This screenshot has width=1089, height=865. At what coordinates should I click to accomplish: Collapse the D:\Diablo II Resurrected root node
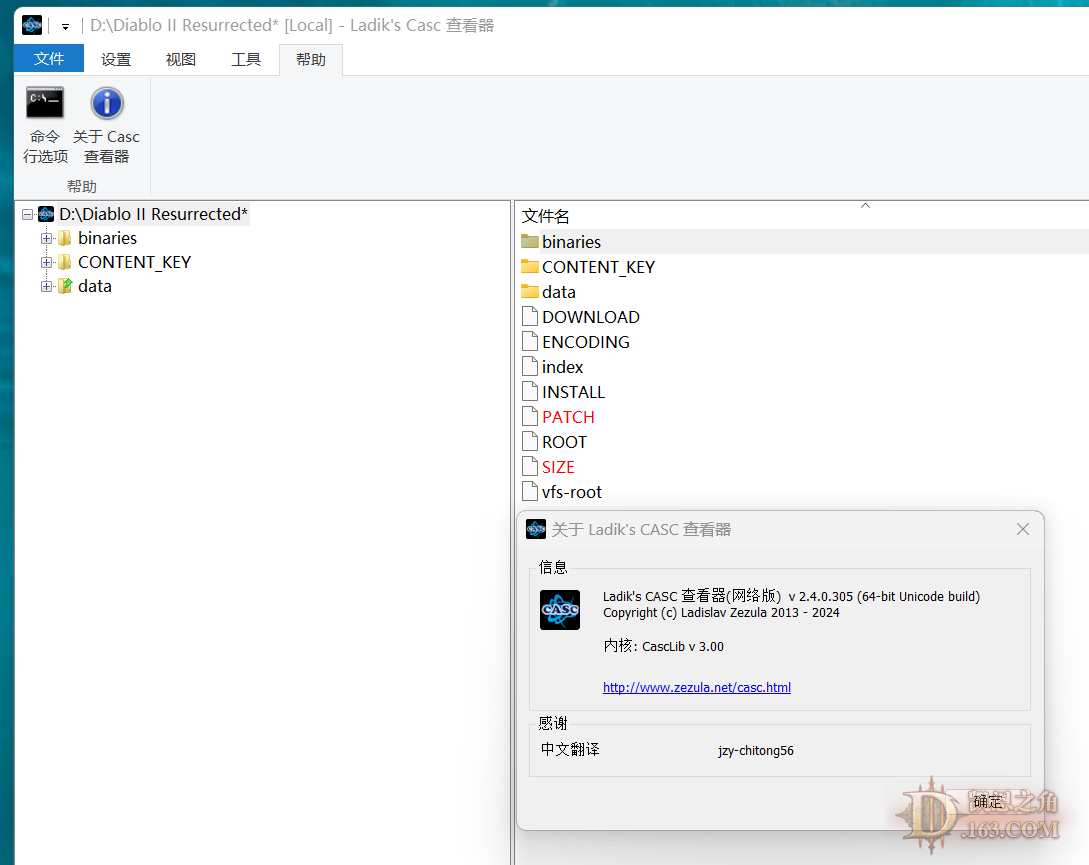click(x=28, y=214)
